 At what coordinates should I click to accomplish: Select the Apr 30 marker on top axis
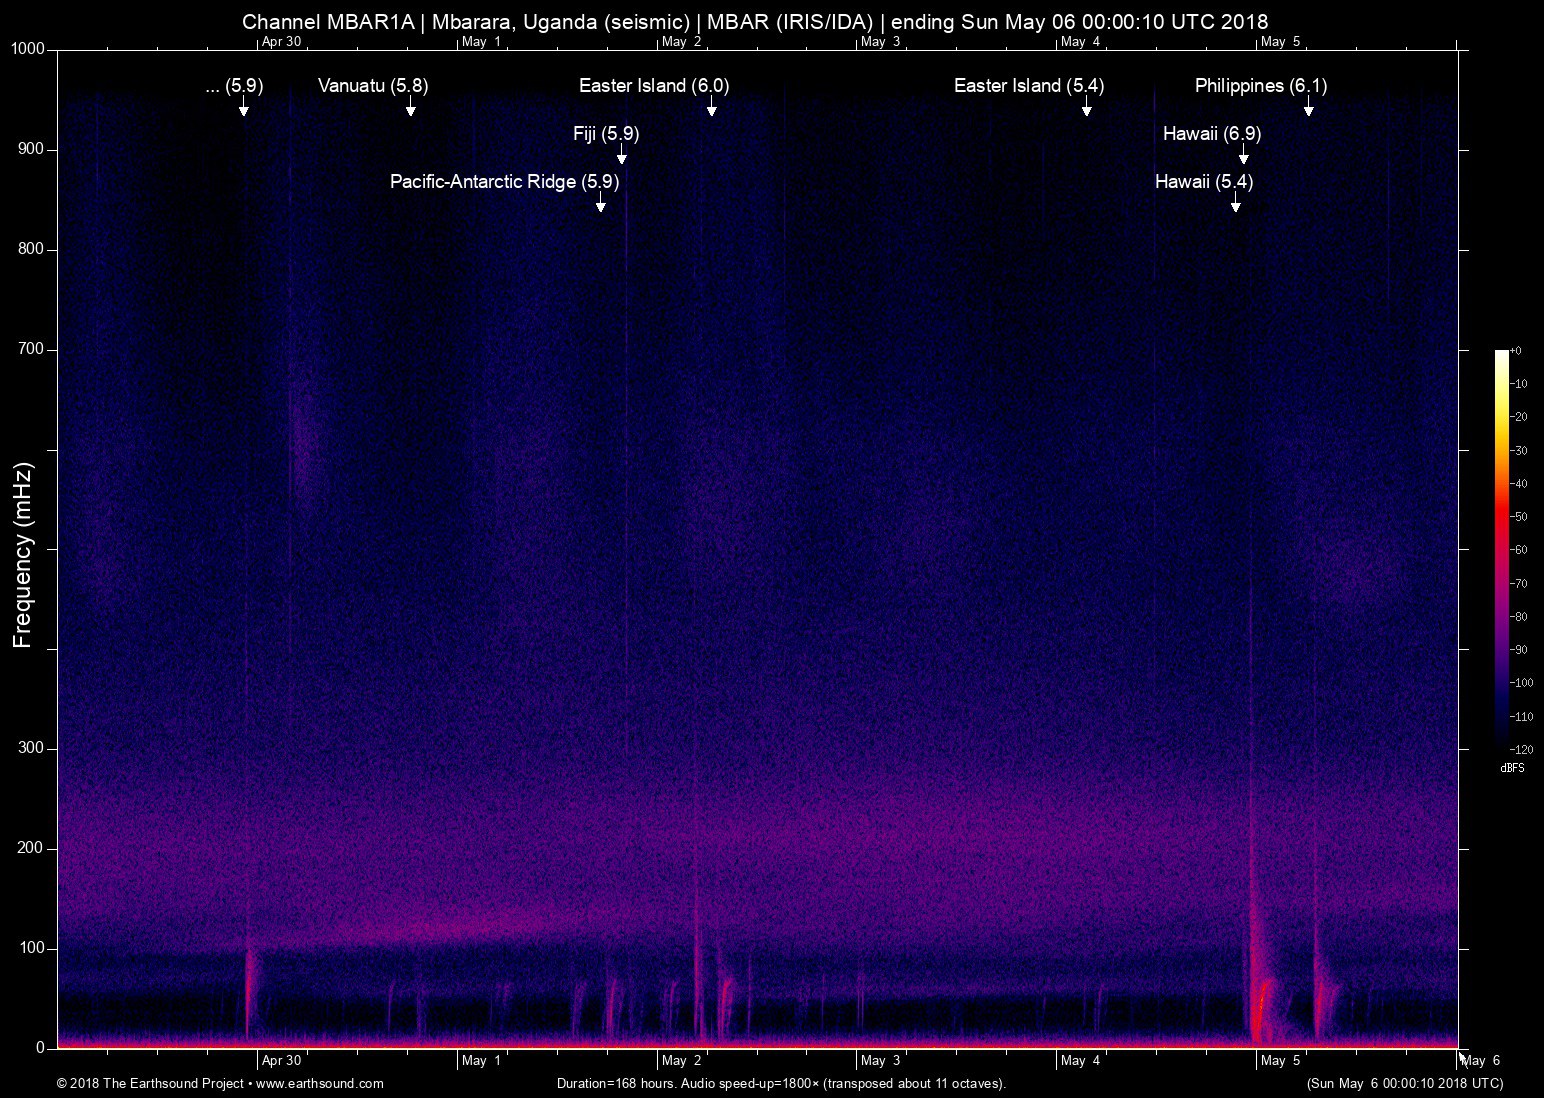280,42
